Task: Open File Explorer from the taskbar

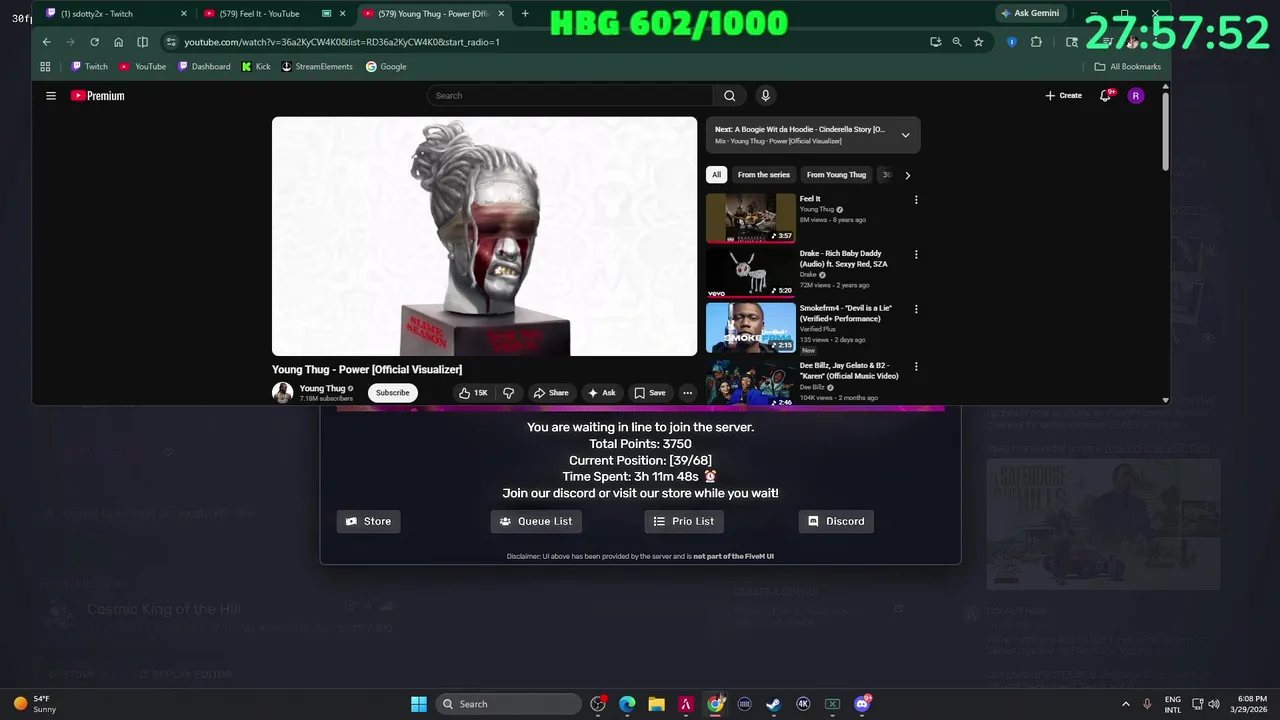Action: (x=656, y=704)
